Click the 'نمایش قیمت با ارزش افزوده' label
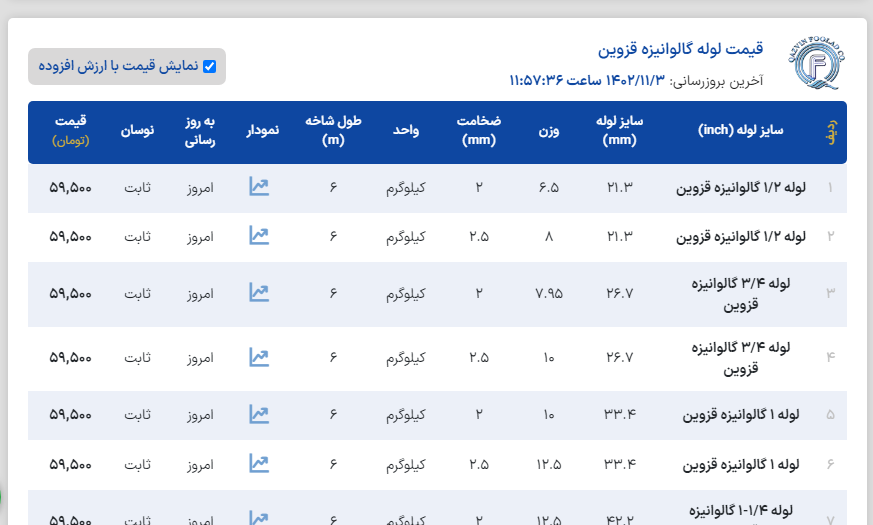Image resolution: width=873 pixels, height=525 pixels. click(119, 67)
